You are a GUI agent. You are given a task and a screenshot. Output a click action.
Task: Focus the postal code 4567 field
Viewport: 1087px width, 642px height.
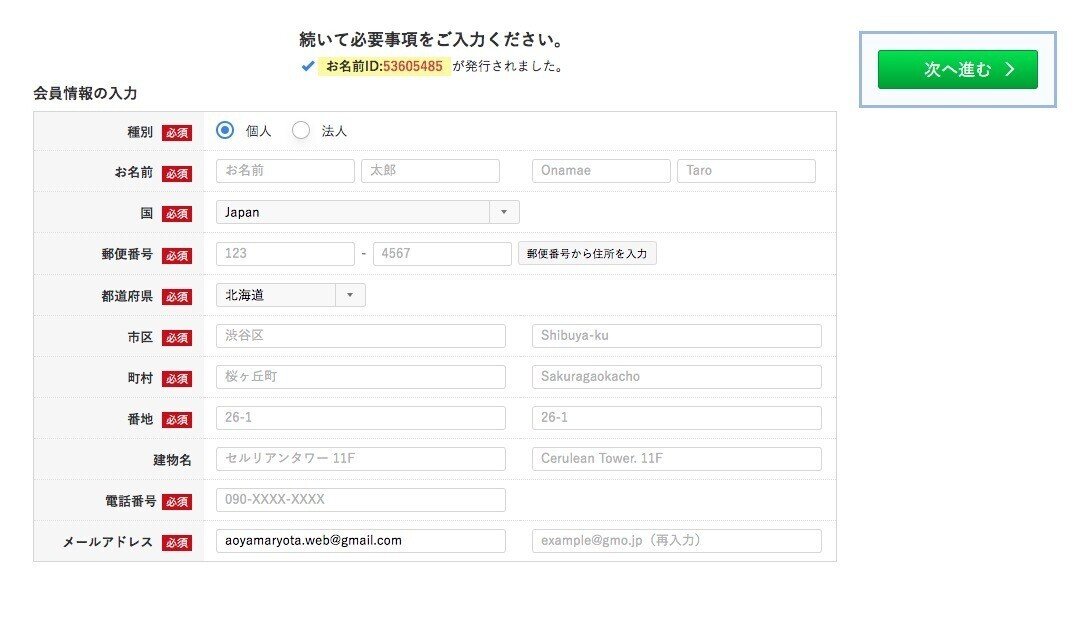click(442, 254)
